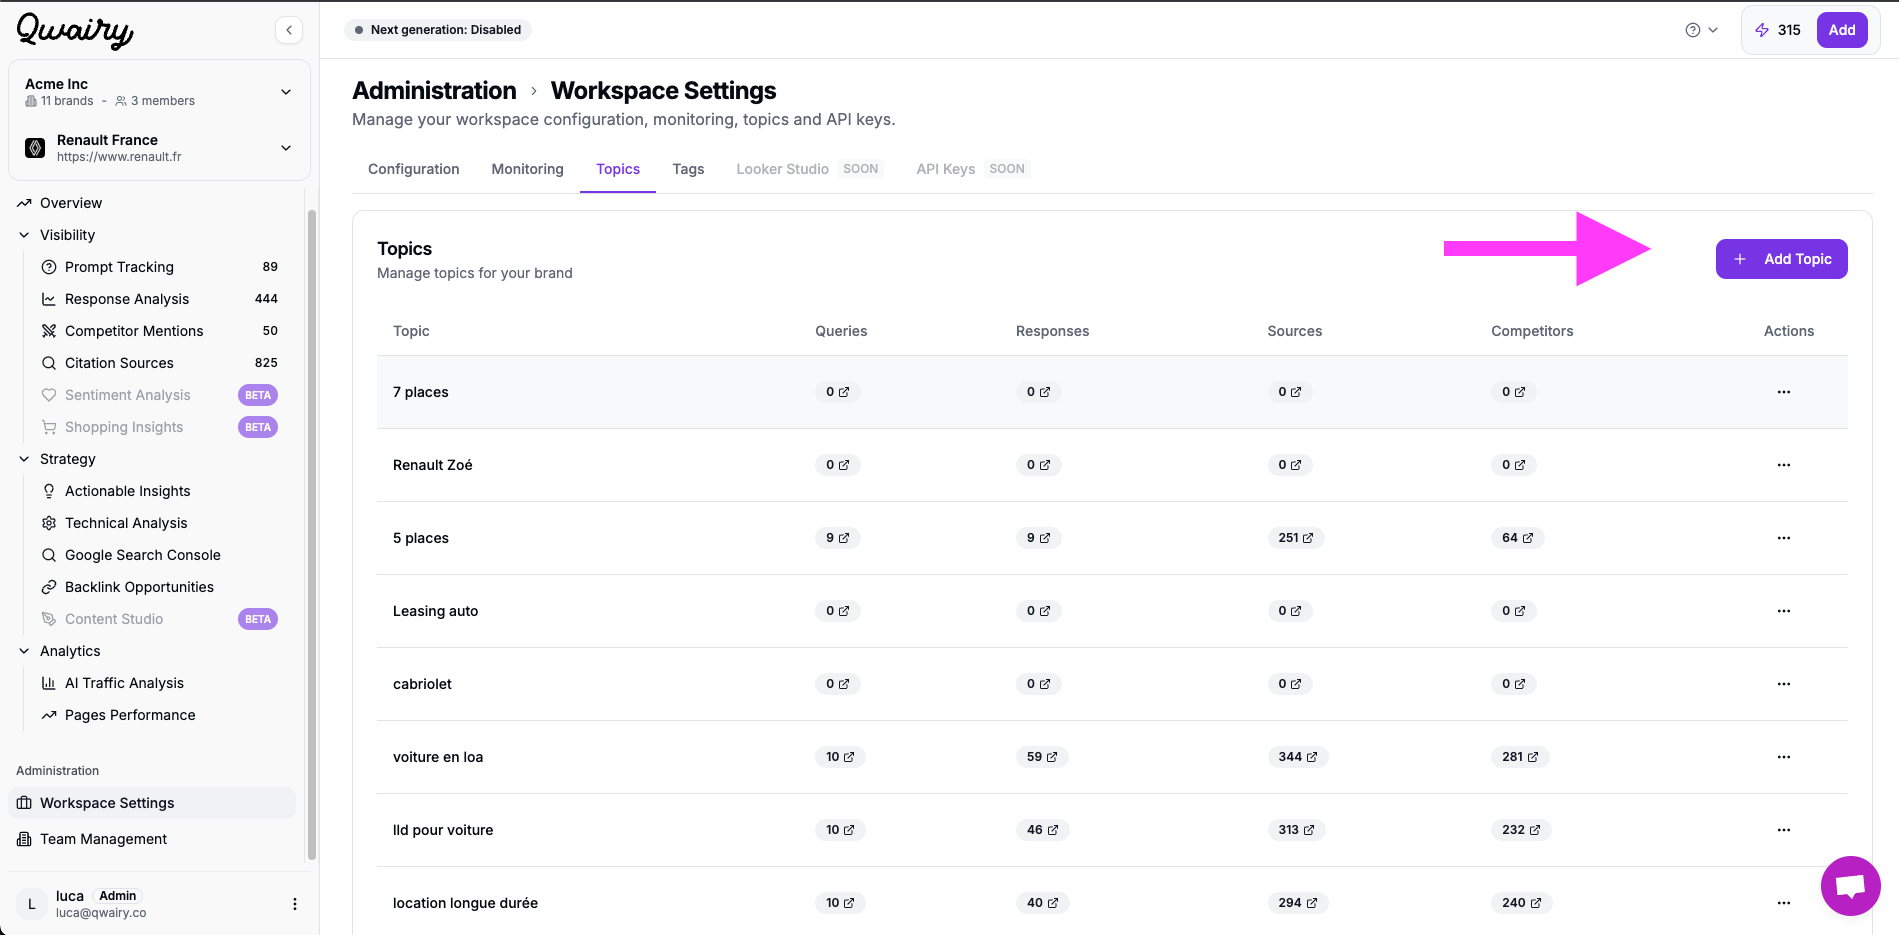Click the luca avatar circle

[x=31, y=904]
